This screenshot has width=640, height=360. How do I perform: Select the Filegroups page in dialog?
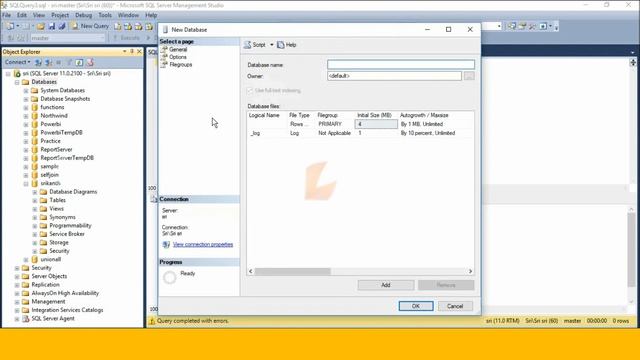[181, 64]
